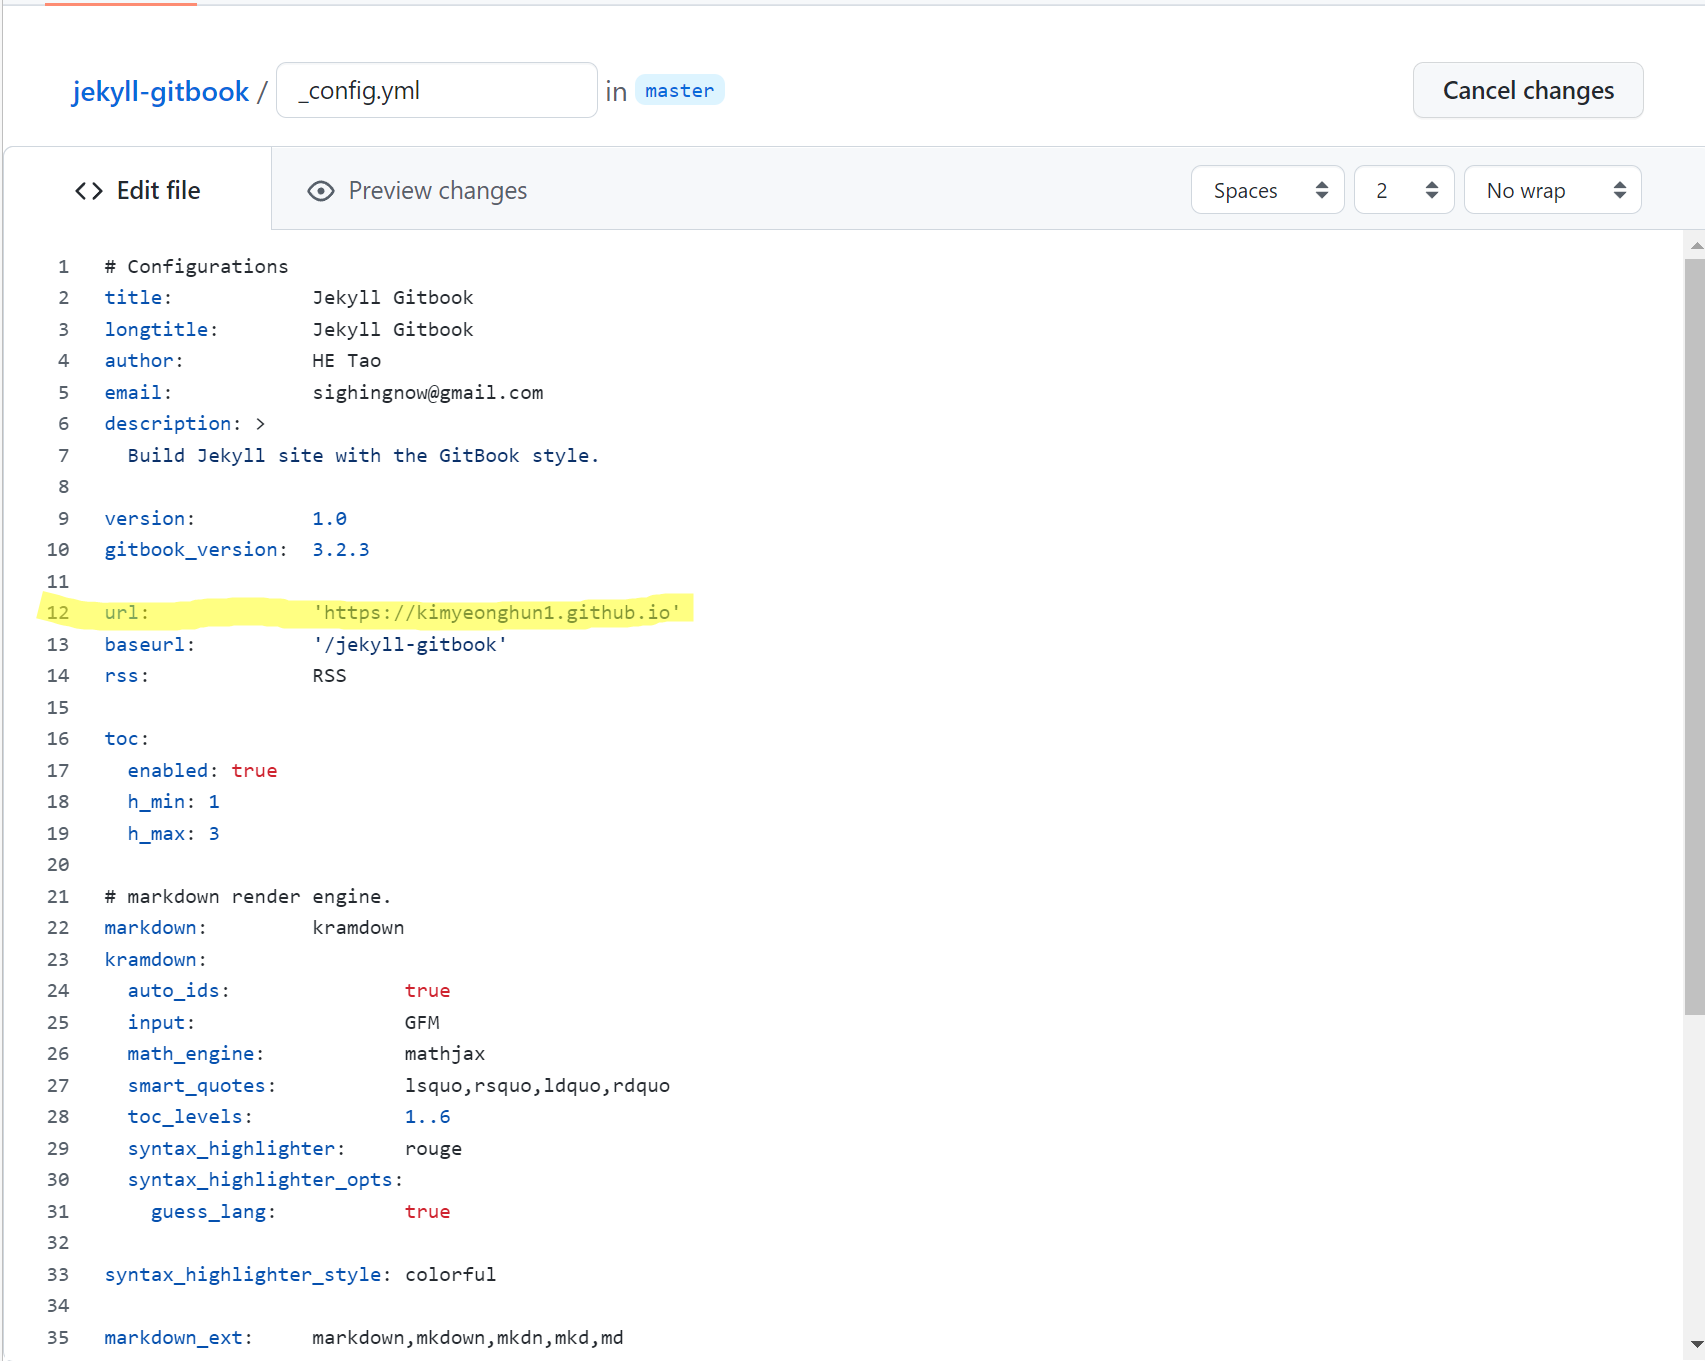The image size is (1705, 1361).
Task: Click the eye icon beside Preview changes
Action: 321,191
